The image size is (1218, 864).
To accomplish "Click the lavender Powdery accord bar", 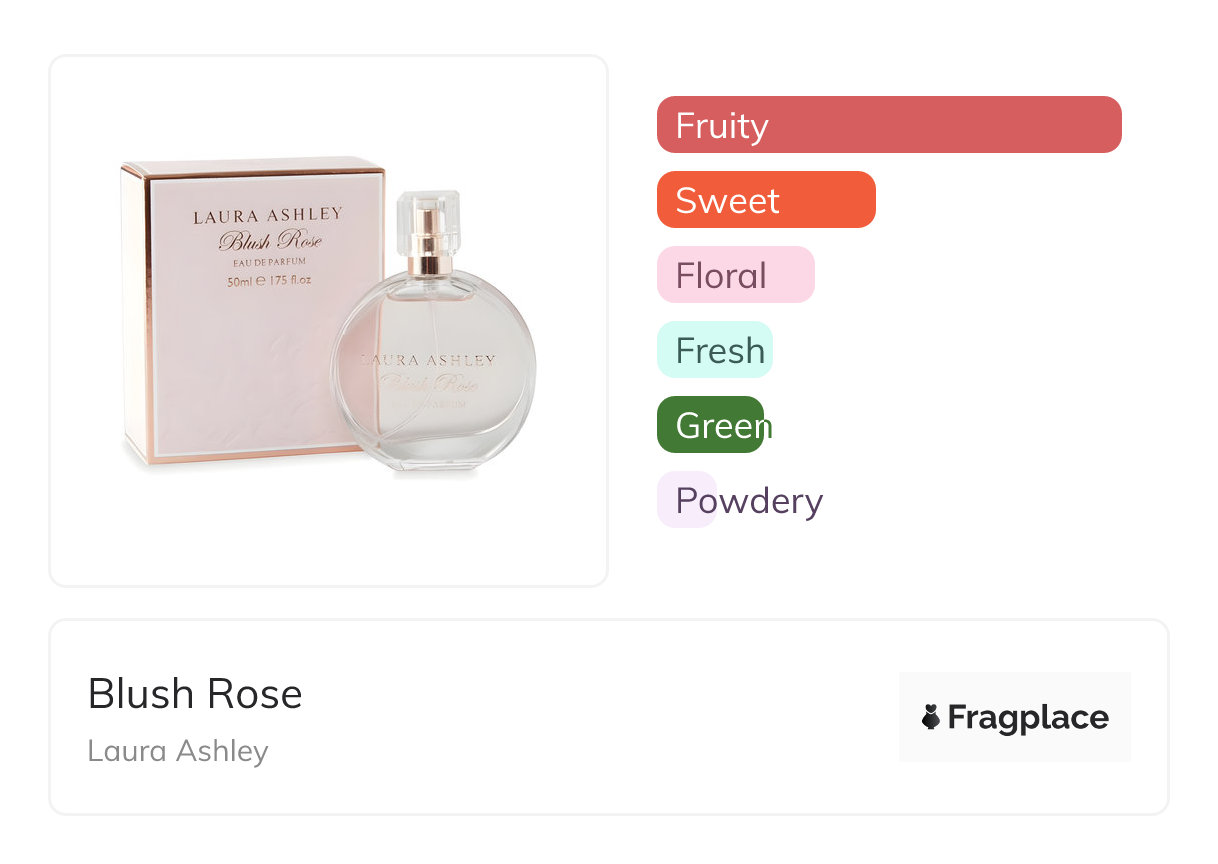I will point(686,500).
